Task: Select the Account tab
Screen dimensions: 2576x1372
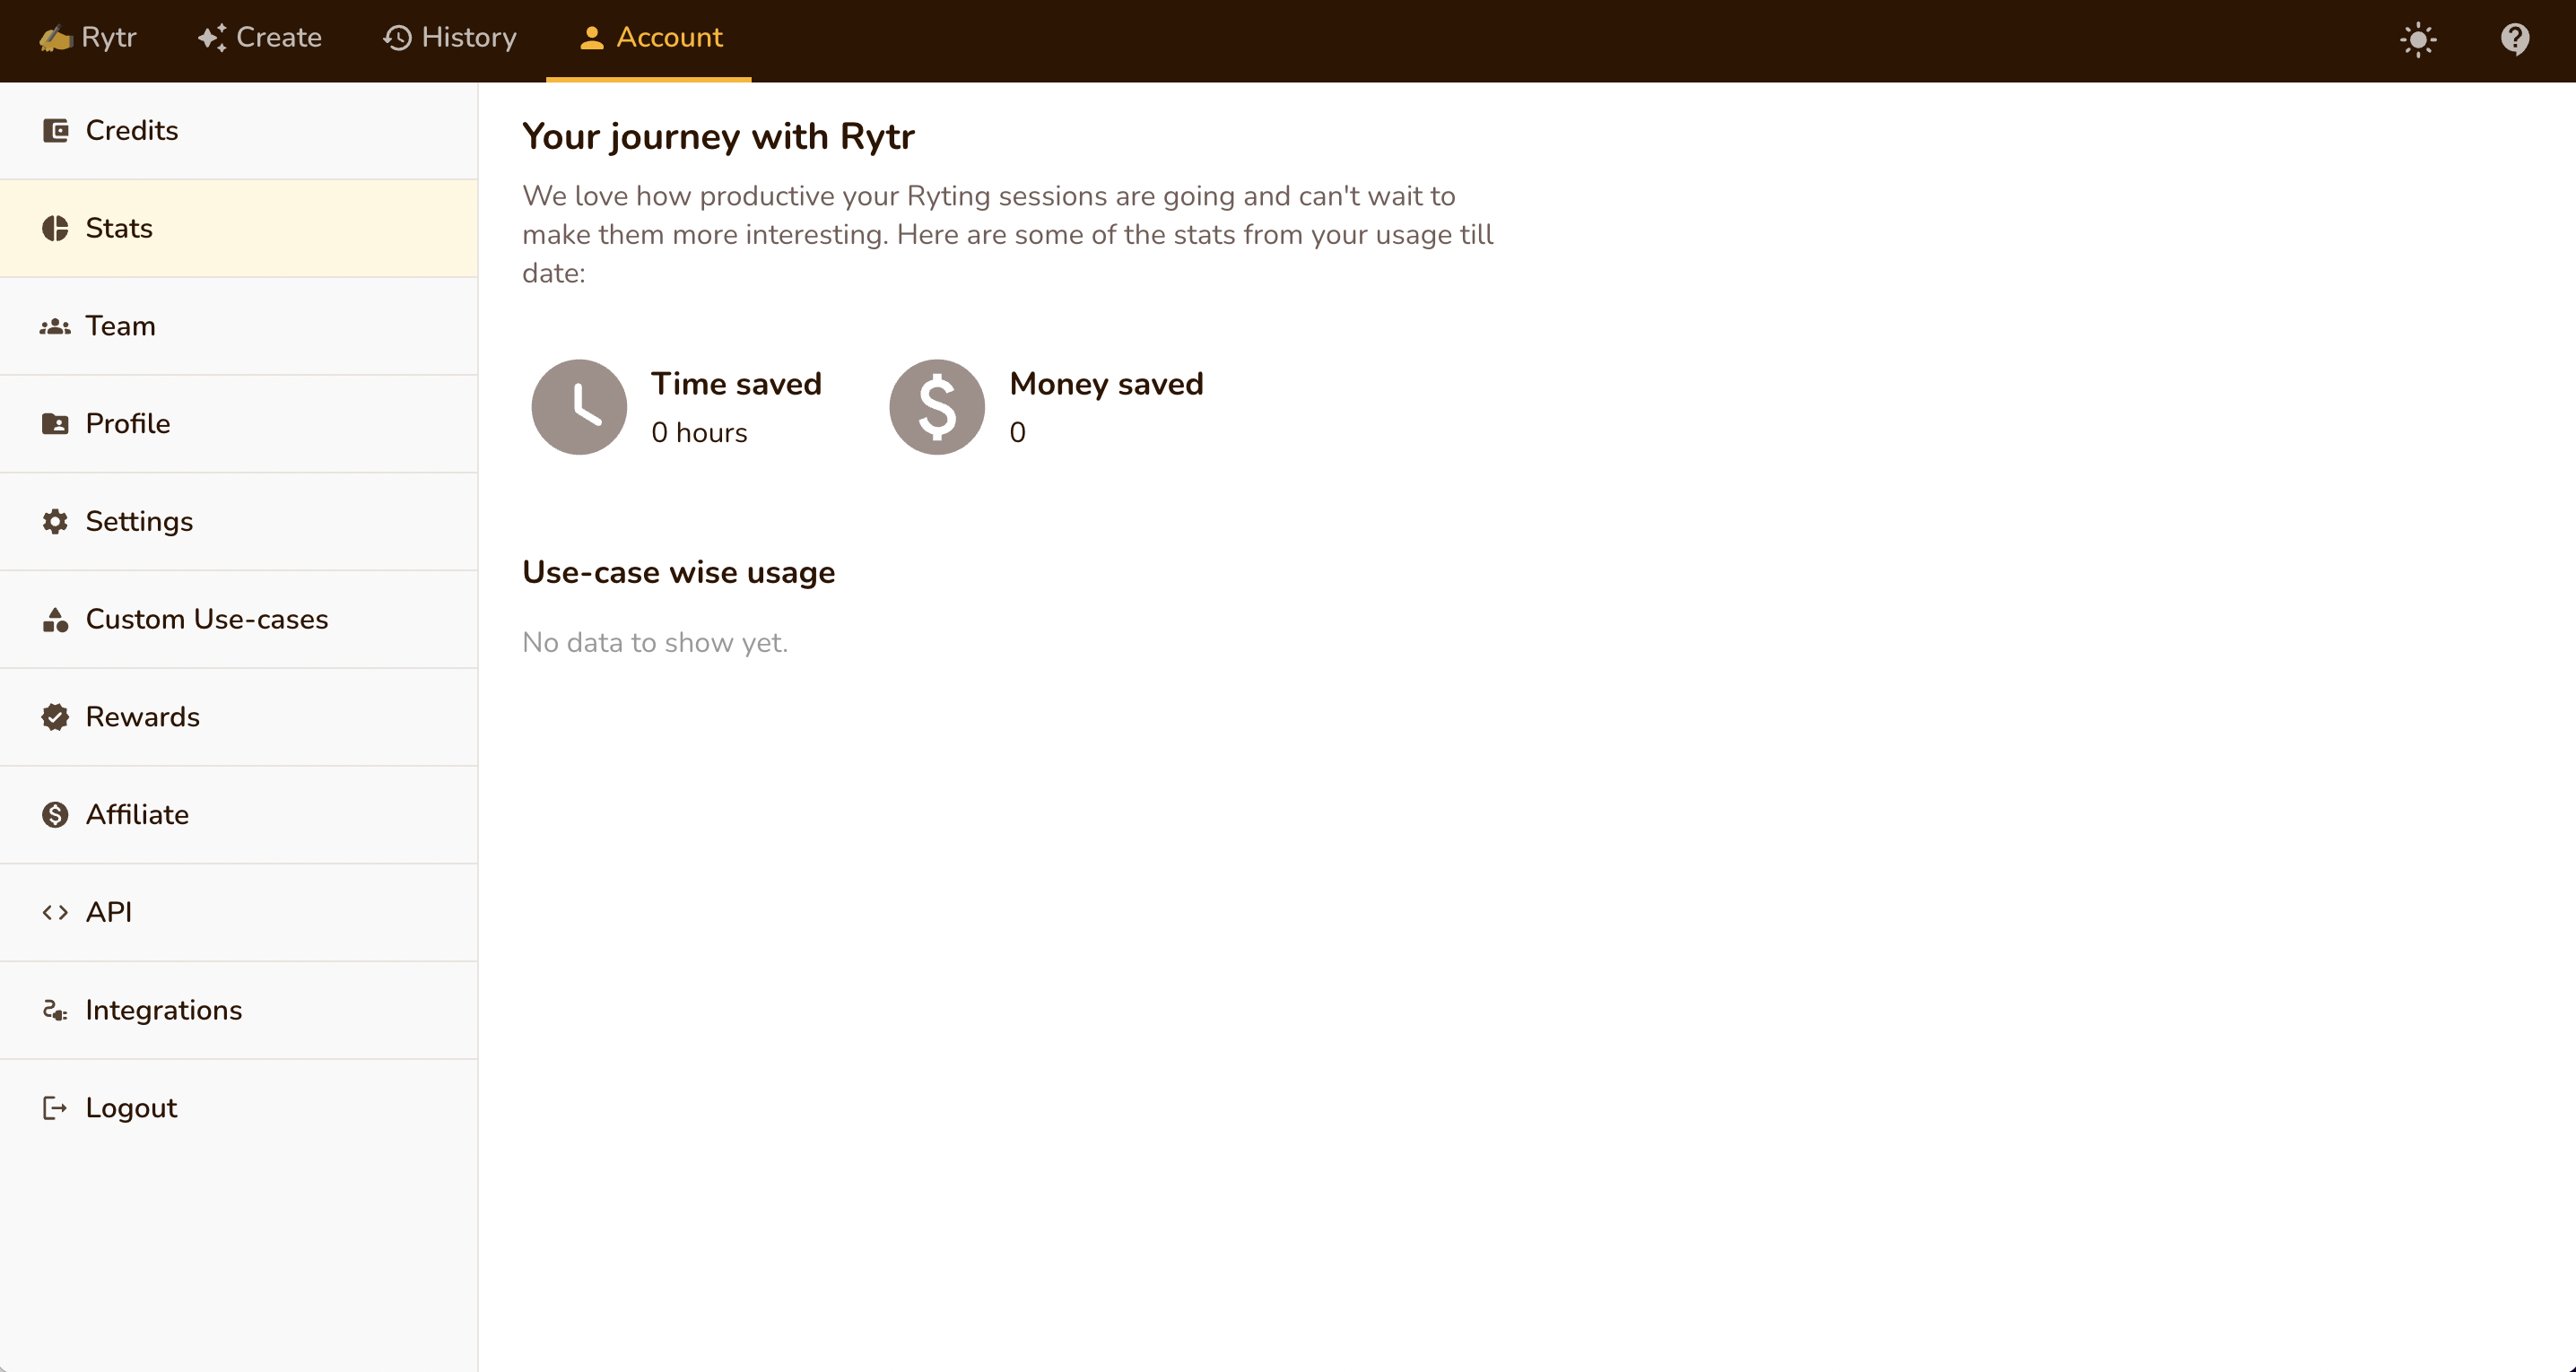Action: pos(650,38)
